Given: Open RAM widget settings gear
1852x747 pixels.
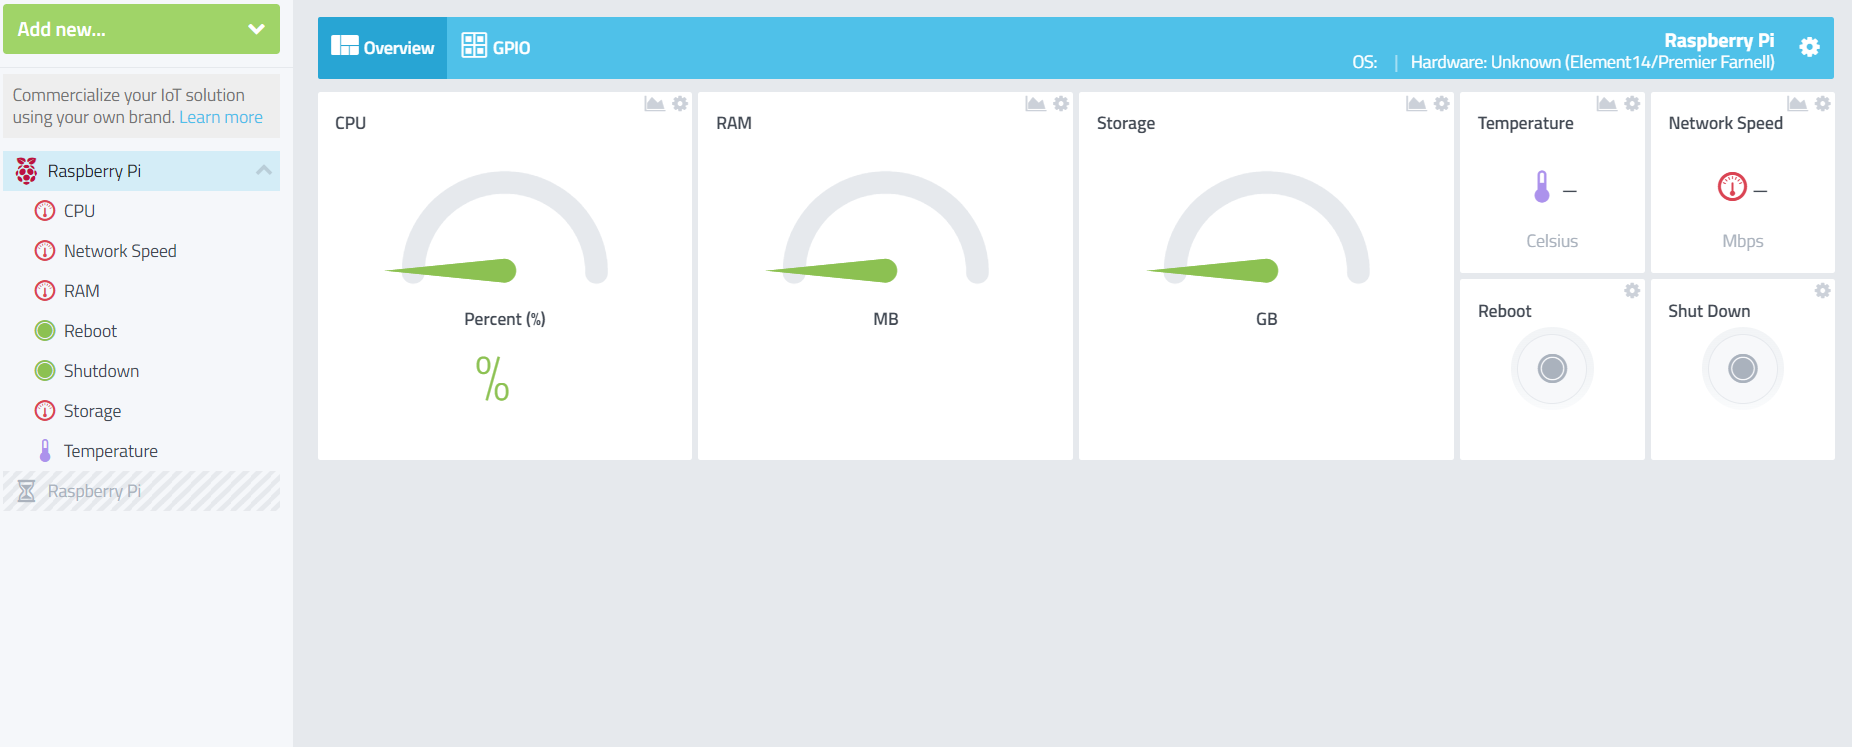Looking at the screenshot, I should point(1061,104).
